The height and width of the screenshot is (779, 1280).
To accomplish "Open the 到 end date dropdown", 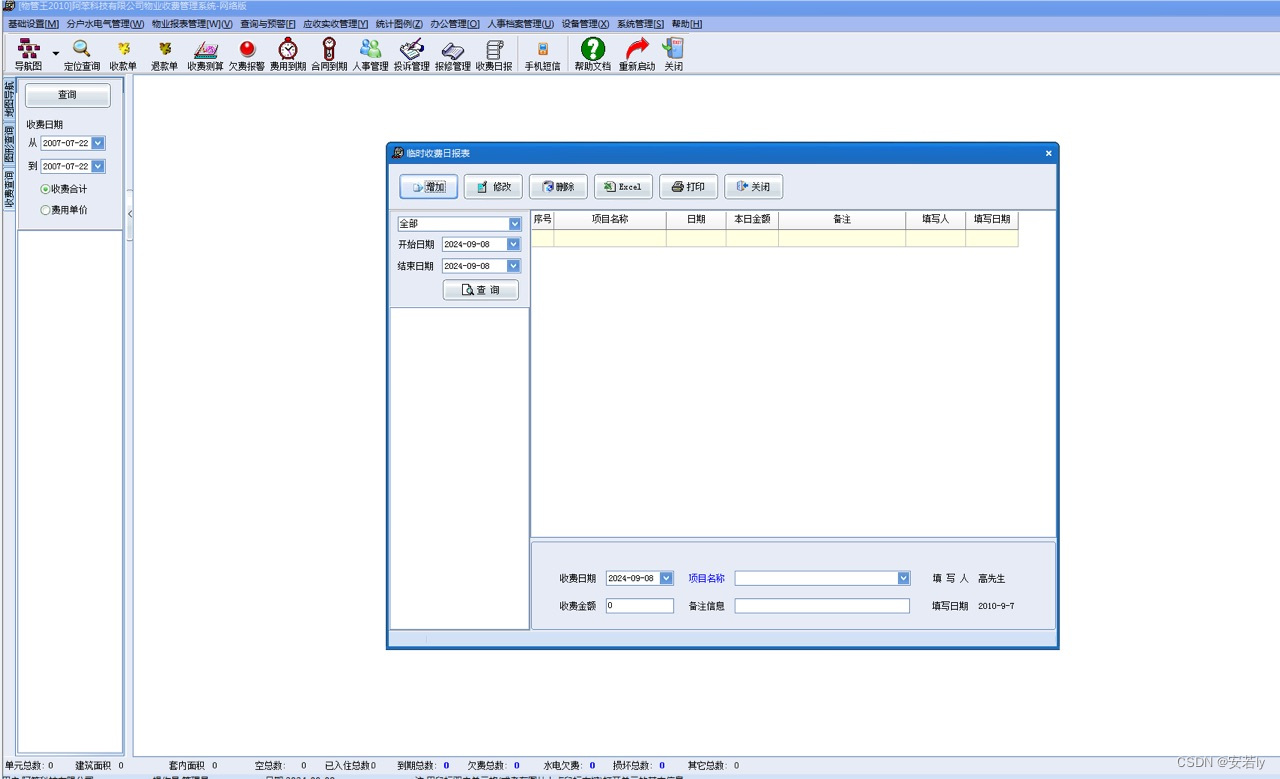I will [98, 166].
